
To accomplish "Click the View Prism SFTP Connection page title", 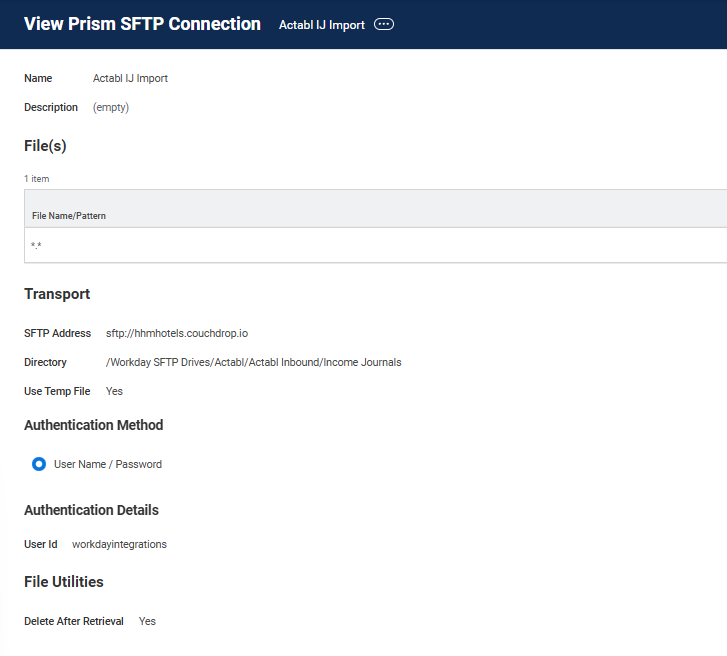I will (142, 24).
